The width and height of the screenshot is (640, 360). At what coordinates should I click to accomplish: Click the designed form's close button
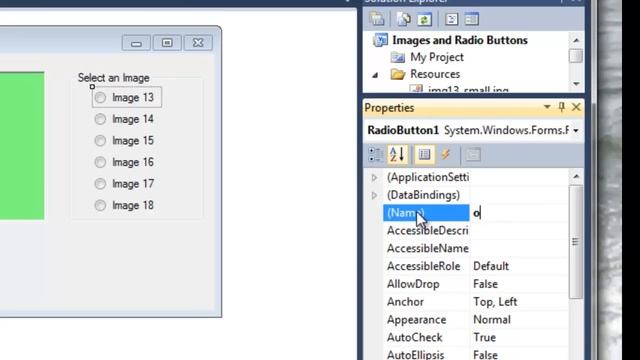click(198, 43)
